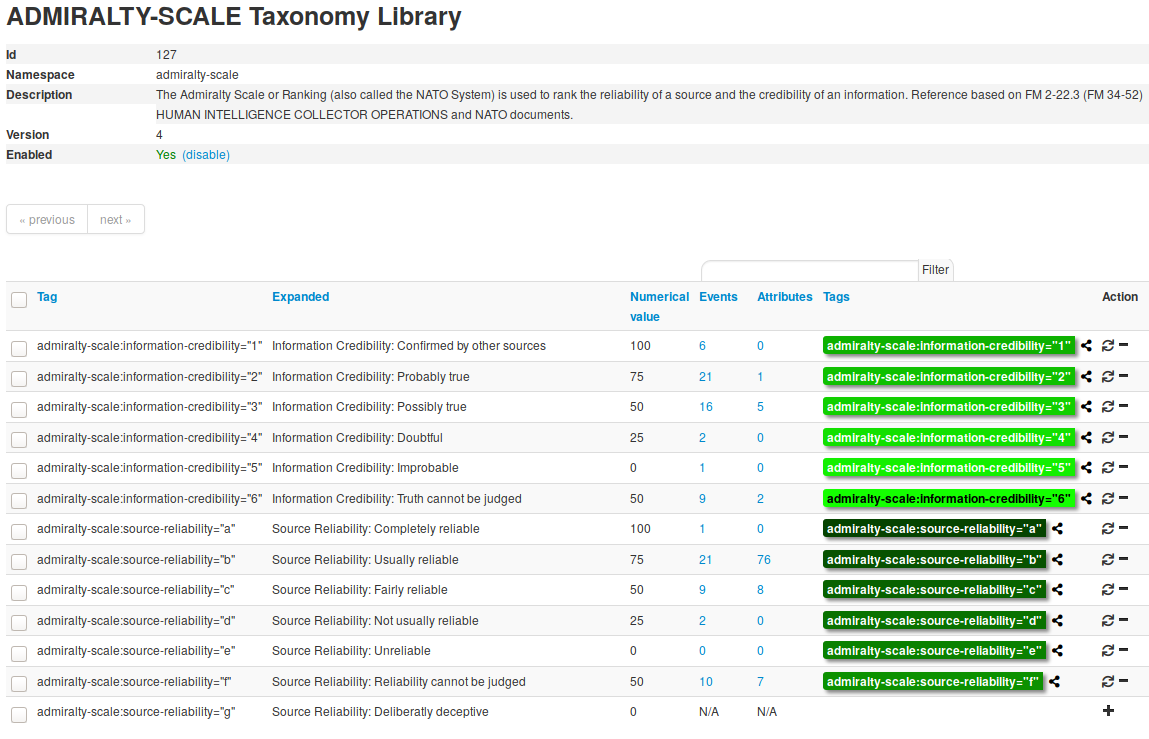Click share icon for source-reliability="b" row
Viewport: 1149px width, 739px height.
tap(1057, 559)
